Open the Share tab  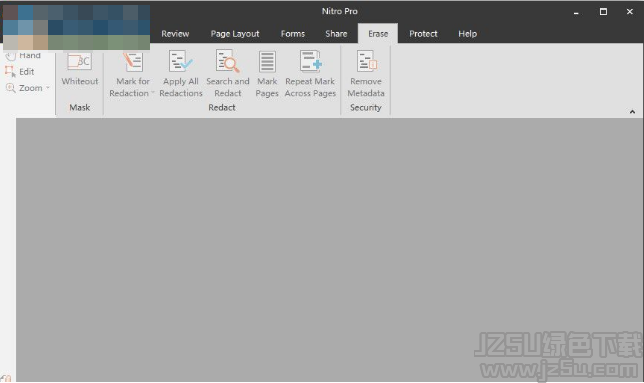[336, 34]
